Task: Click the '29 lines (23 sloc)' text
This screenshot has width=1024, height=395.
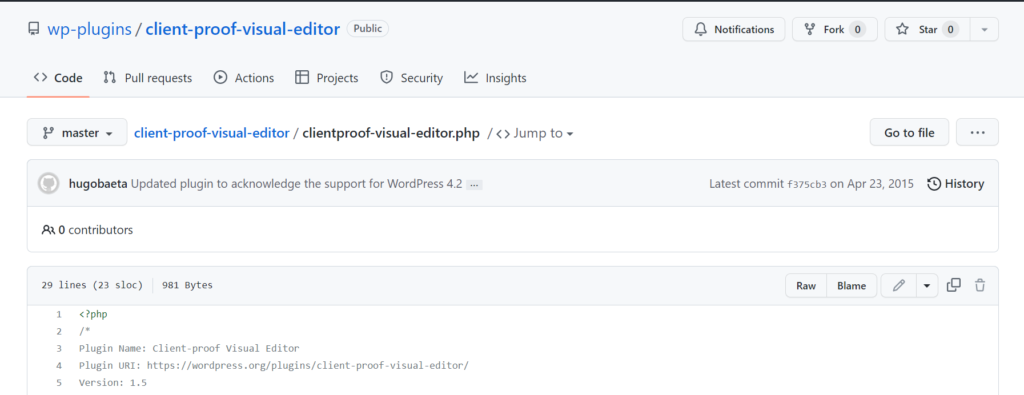Action: click(92, 285)
